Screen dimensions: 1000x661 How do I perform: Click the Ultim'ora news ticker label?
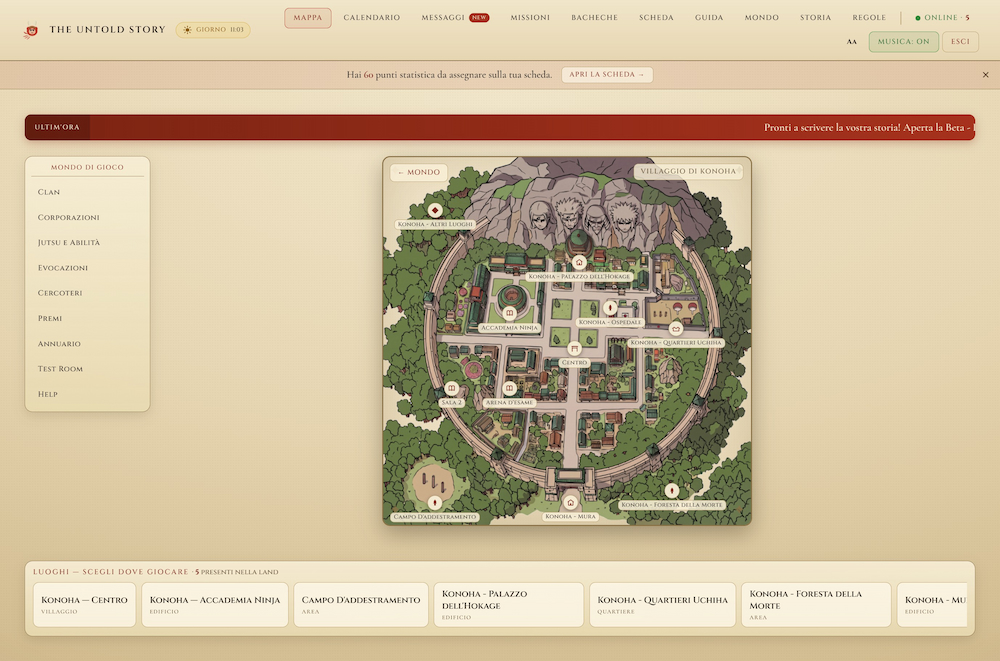tap(57, 128)
